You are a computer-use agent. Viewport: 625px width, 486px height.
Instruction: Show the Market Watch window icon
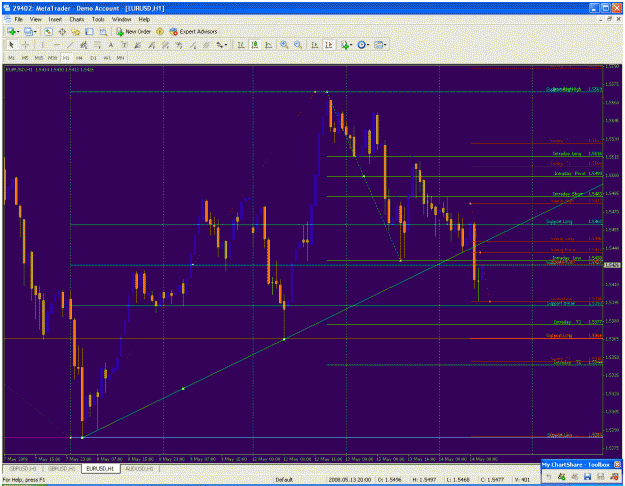click(x=49, y=32)
